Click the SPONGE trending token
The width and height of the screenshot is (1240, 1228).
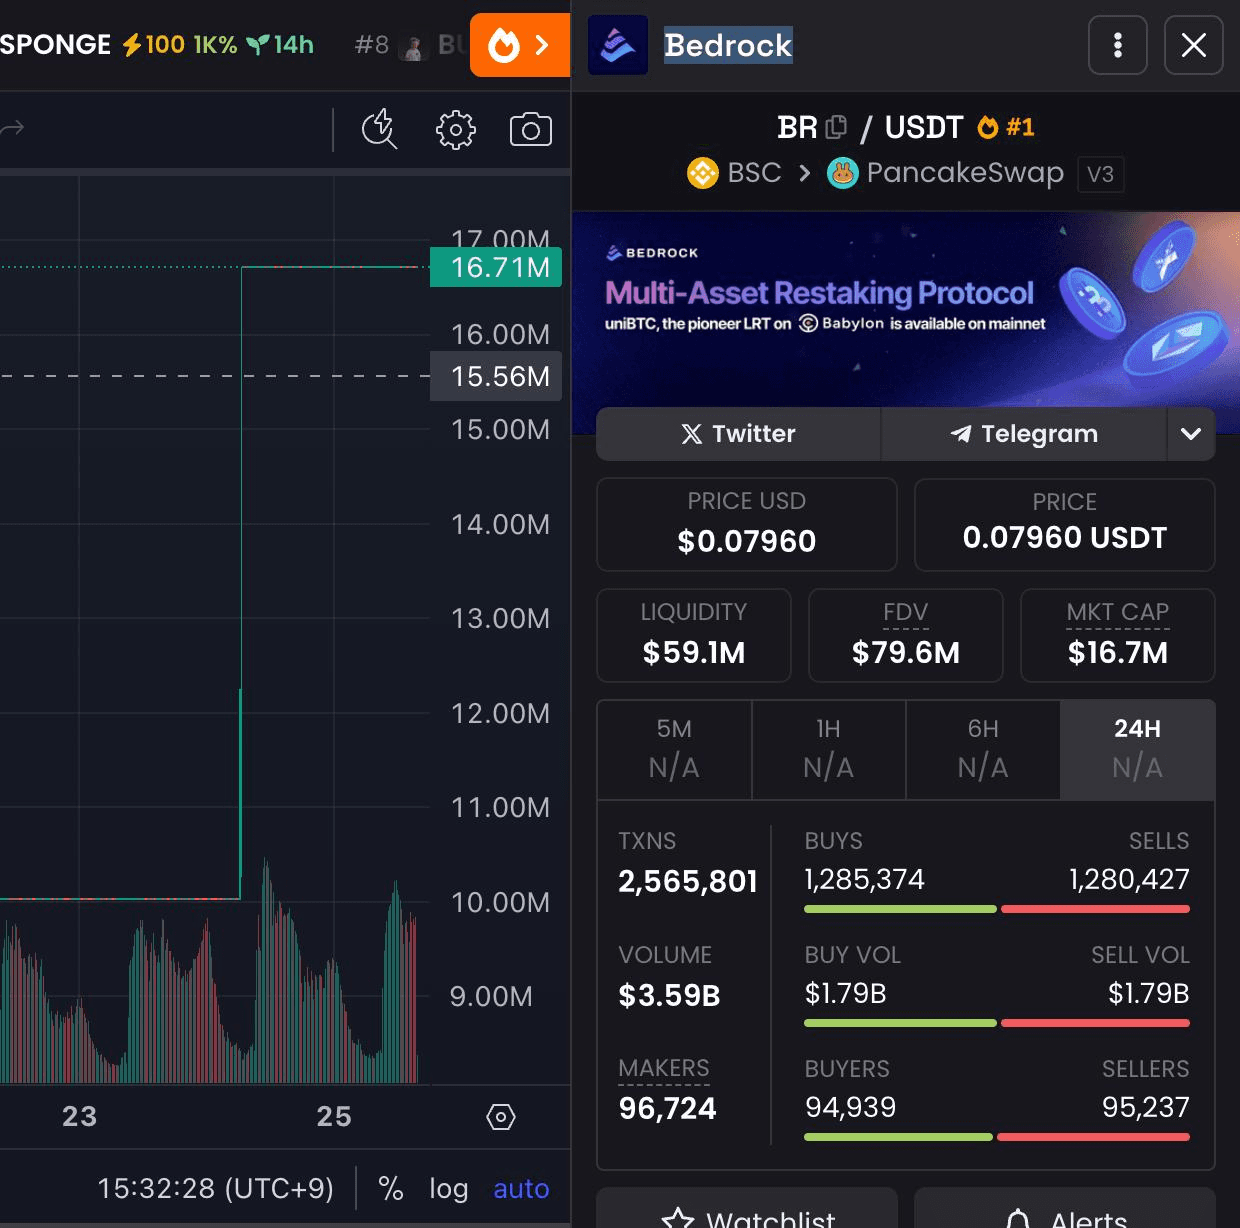click(157, 45)
